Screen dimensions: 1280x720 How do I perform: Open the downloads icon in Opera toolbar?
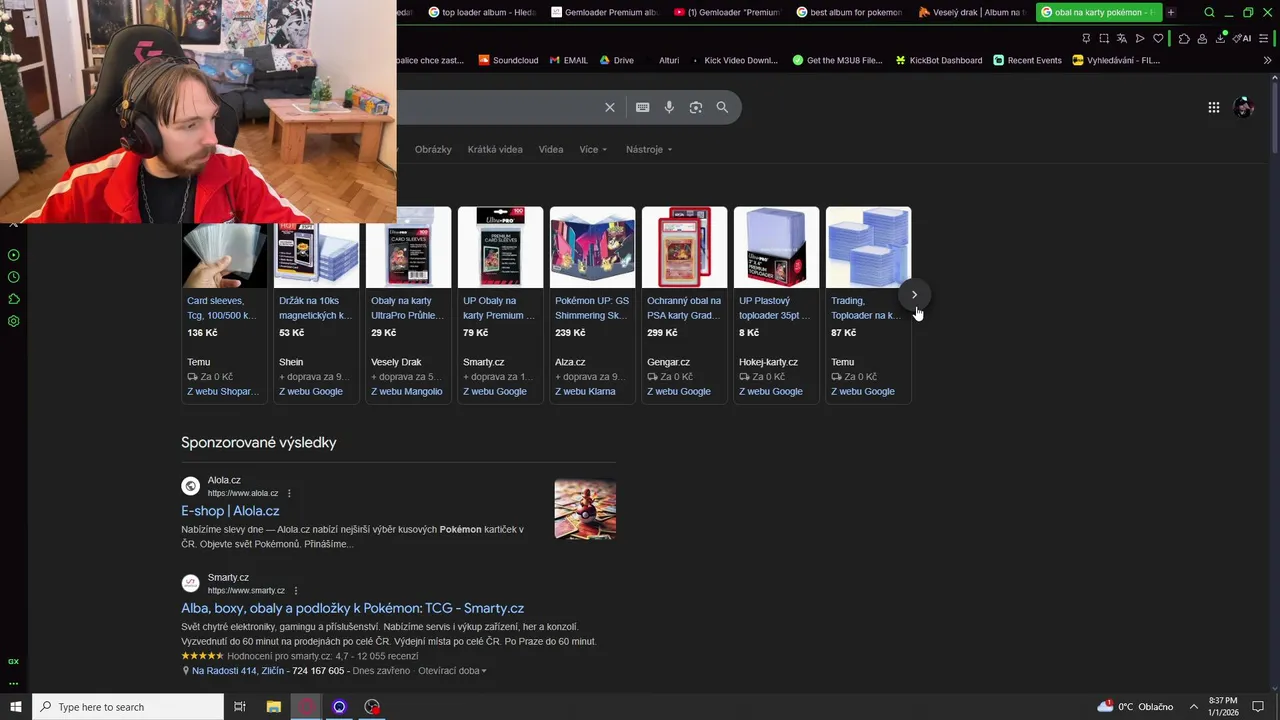[1220, 38]
